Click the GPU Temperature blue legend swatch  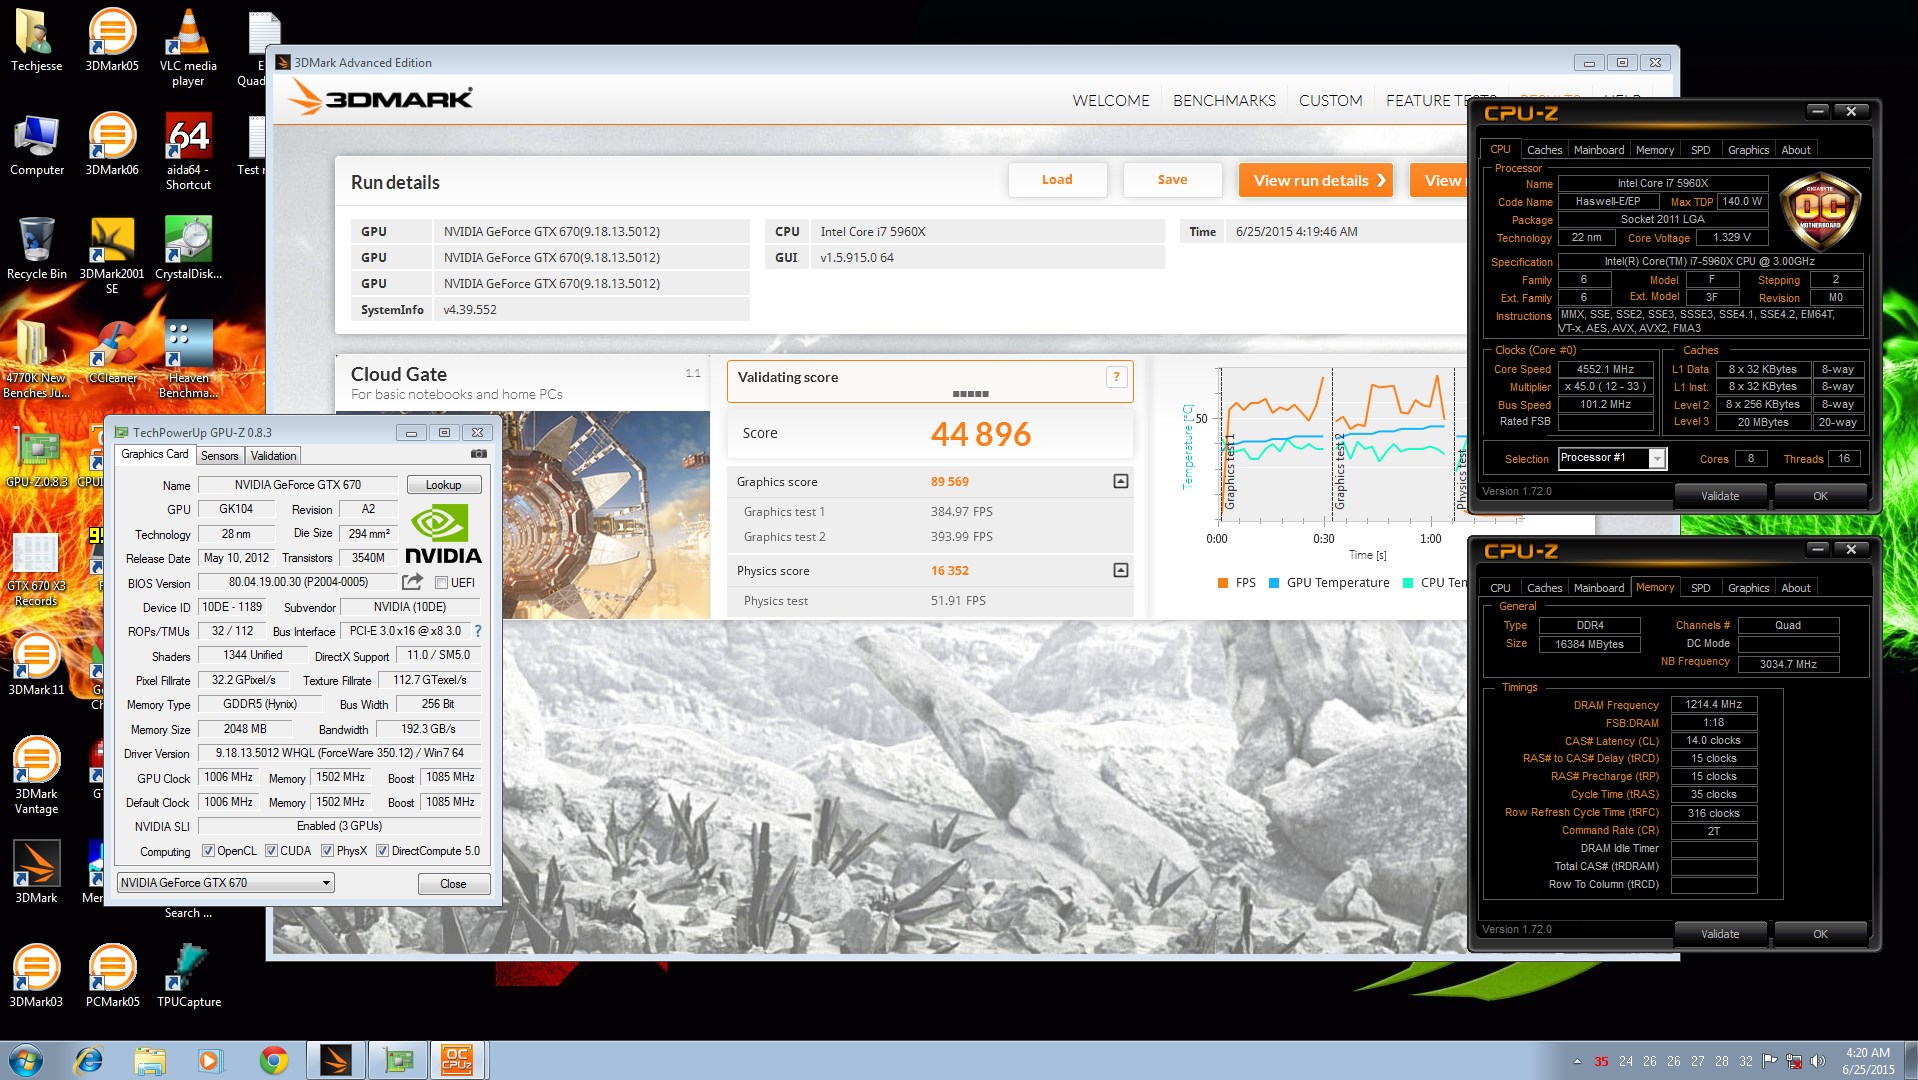(1274, 583)
